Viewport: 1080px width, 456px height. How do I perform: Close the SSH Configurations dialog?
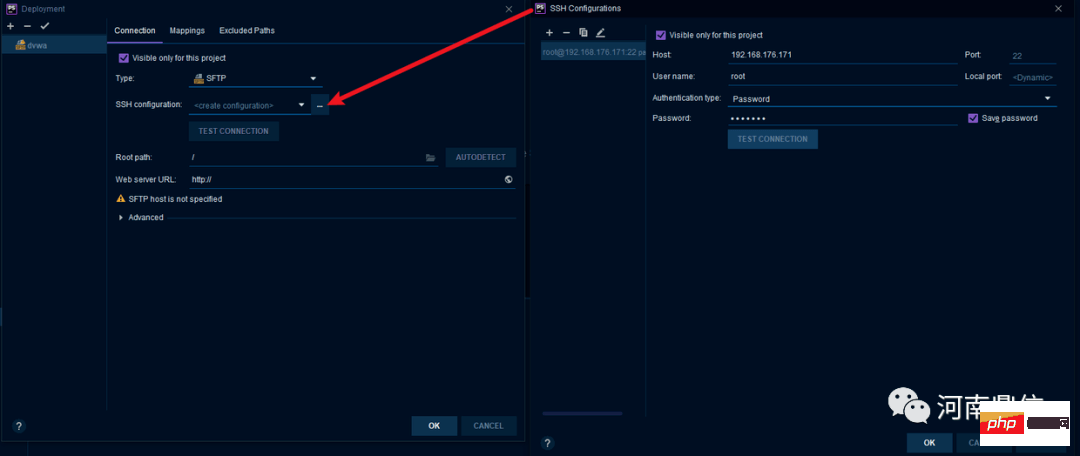click(1059, 8)
